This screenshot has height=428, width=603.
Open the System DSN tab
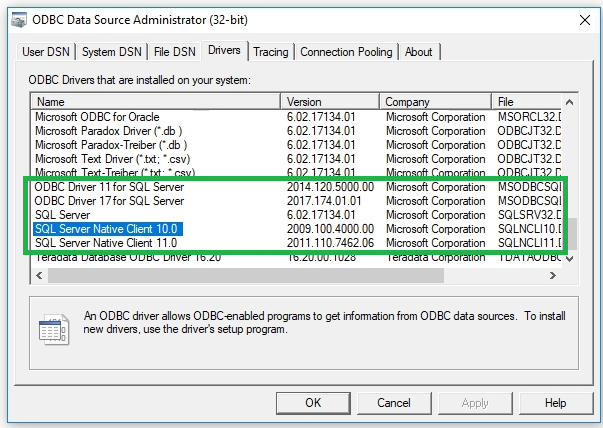coord(112,52)
